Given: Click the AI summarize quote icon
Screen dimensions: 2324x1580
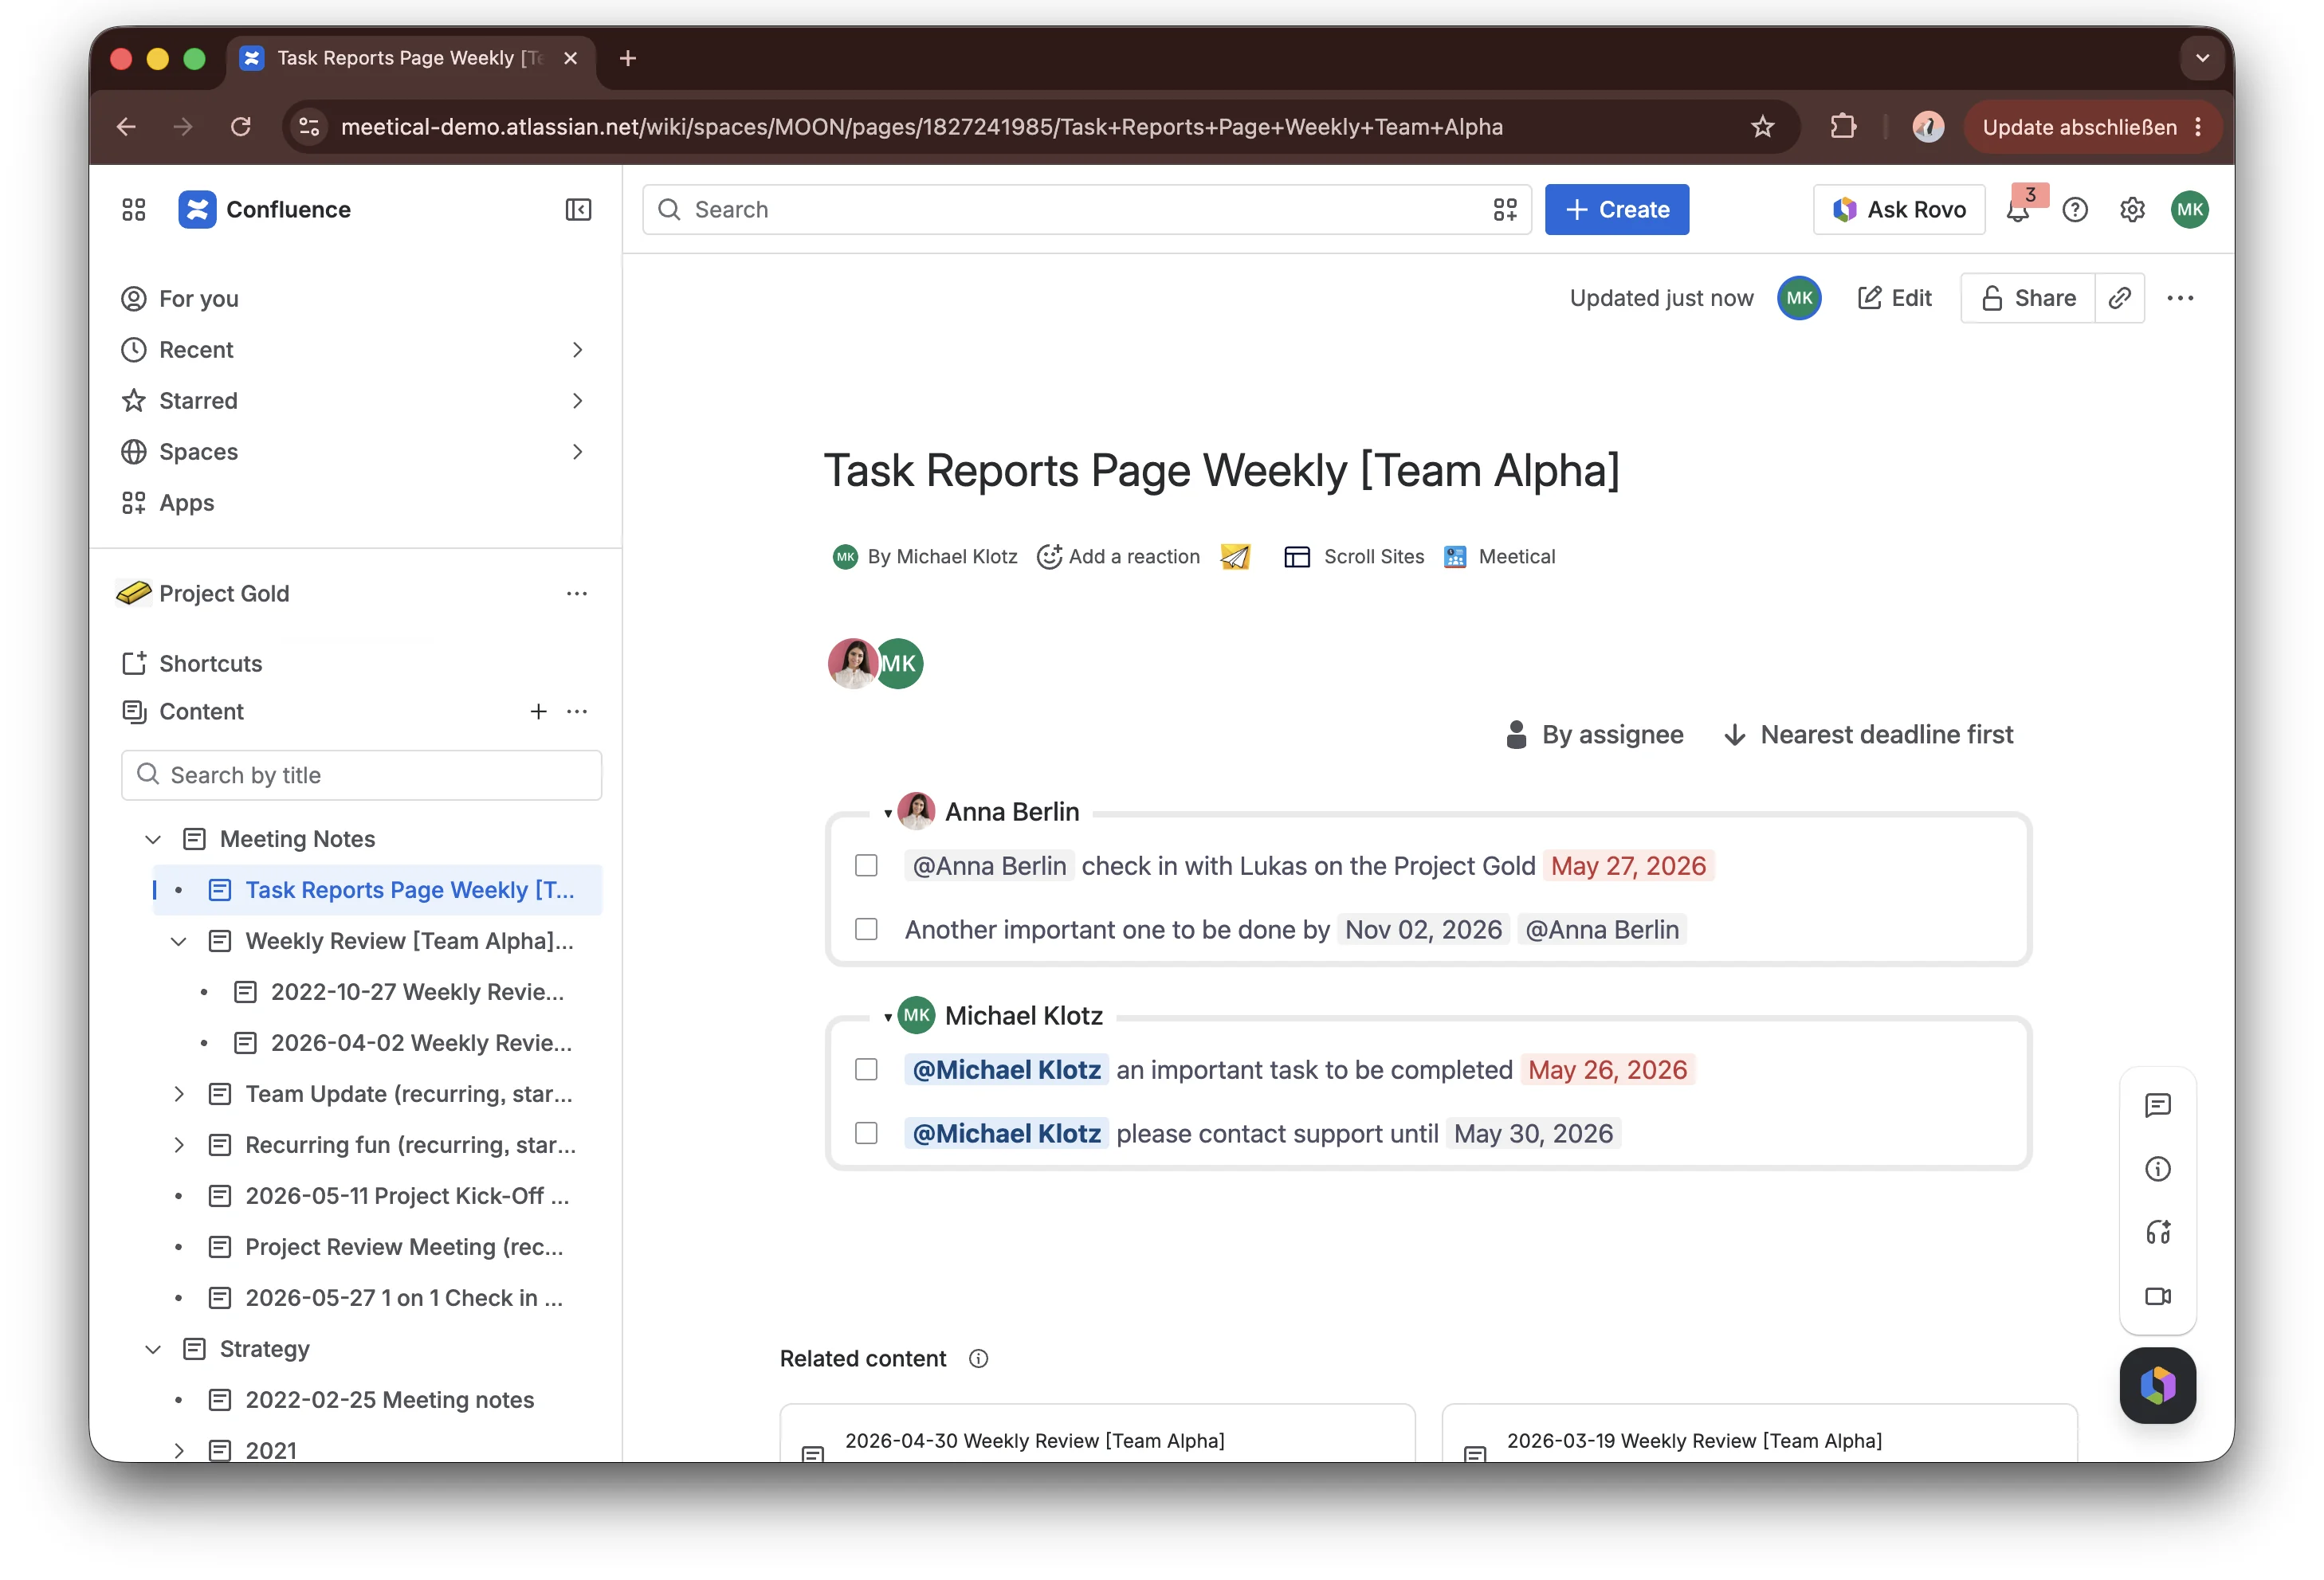Looking at the screenshot, I should [2157, 1232].
